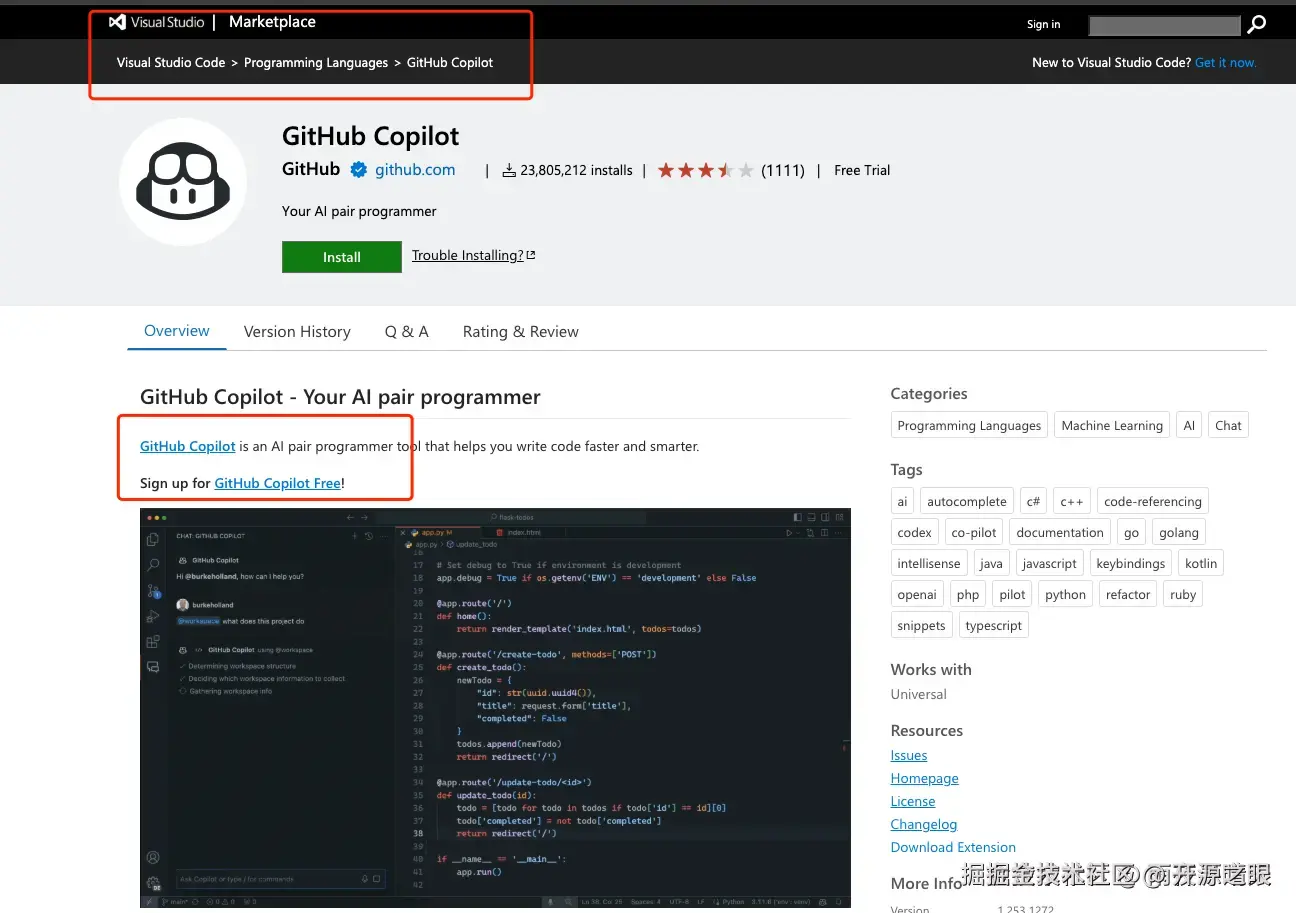
Task: Open the Programming Languages breadcrumb
Action: tap(316, 62)
